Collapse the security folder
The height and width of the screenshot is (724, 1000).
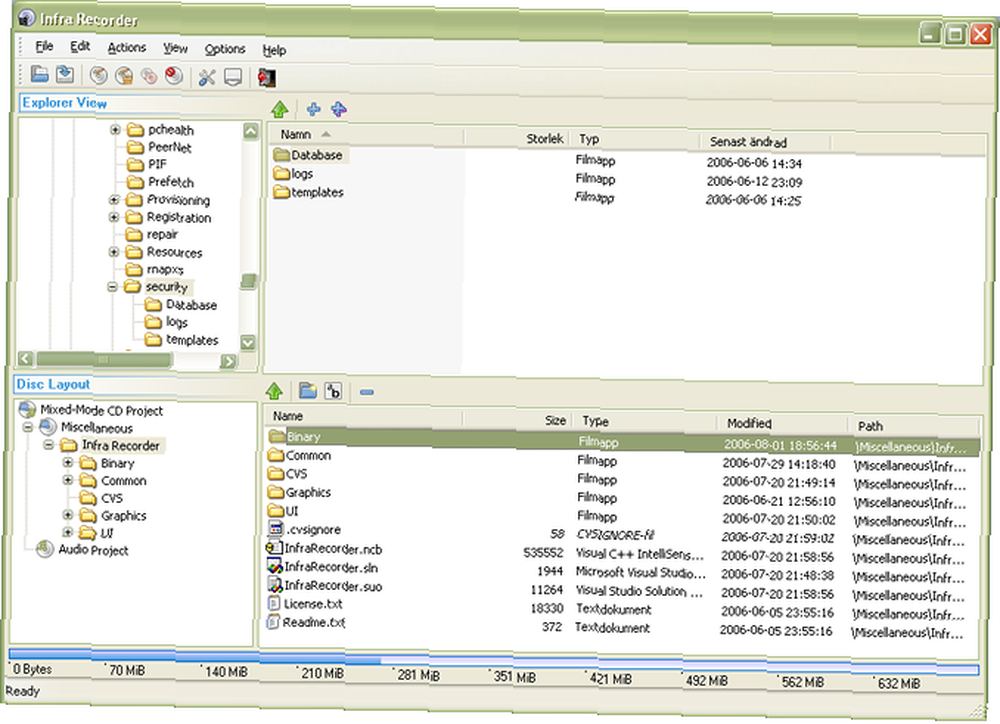(113, 287)
